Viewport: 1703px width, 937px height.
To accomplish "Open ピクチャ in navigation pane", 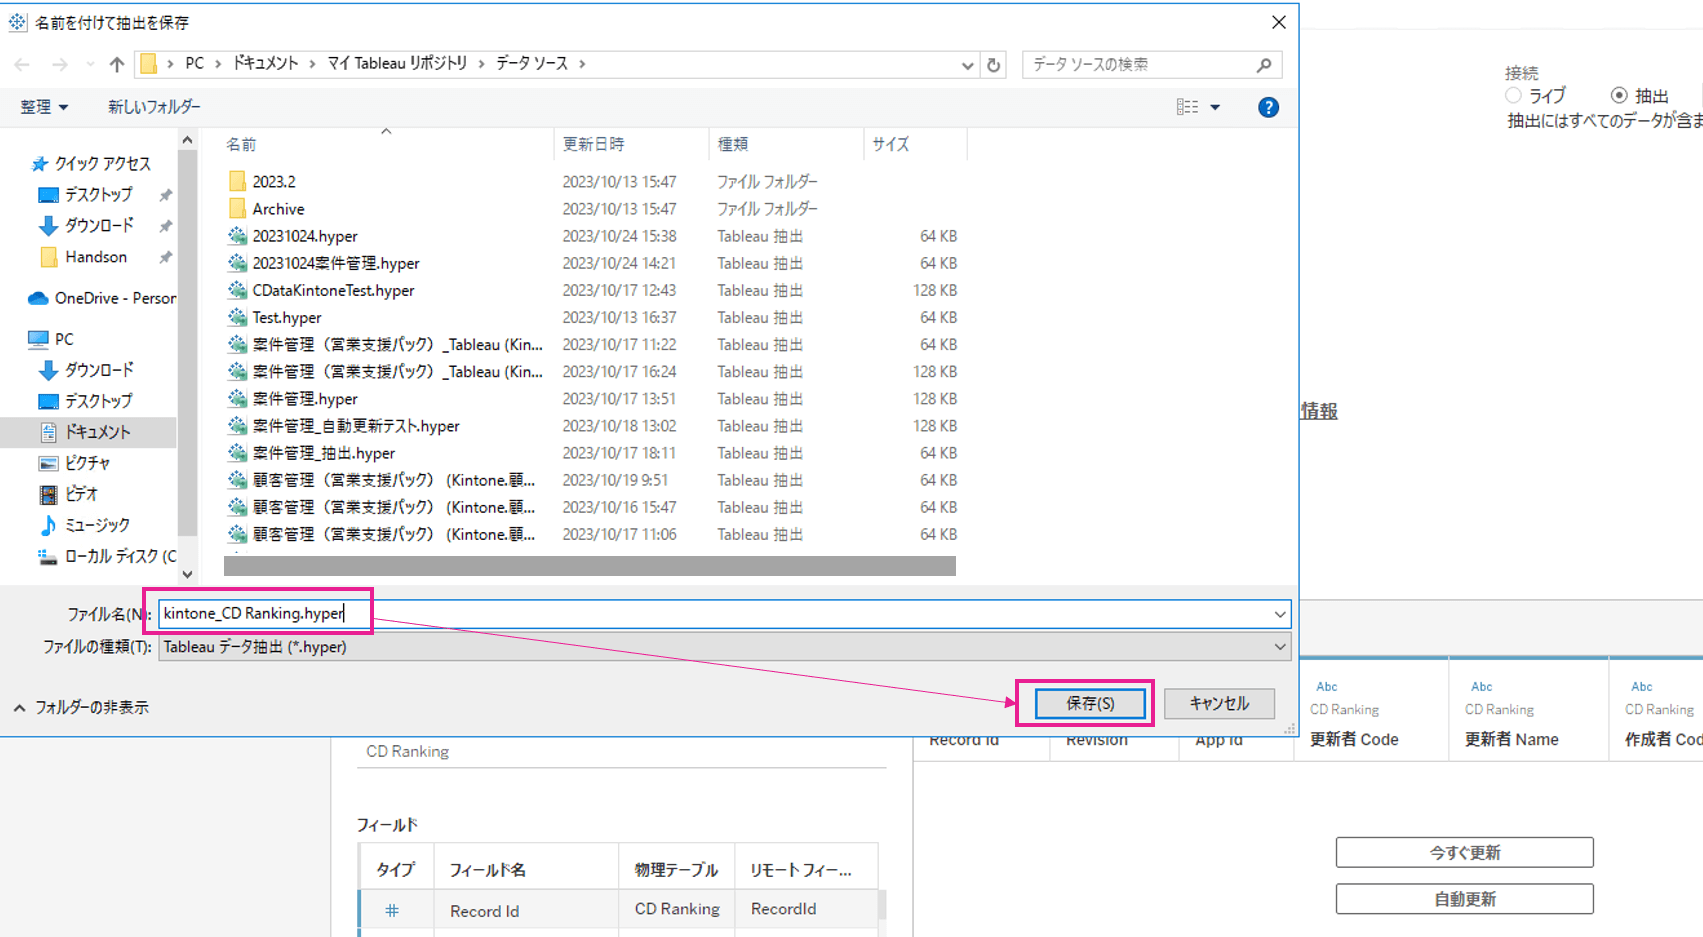I will point(75,463).
